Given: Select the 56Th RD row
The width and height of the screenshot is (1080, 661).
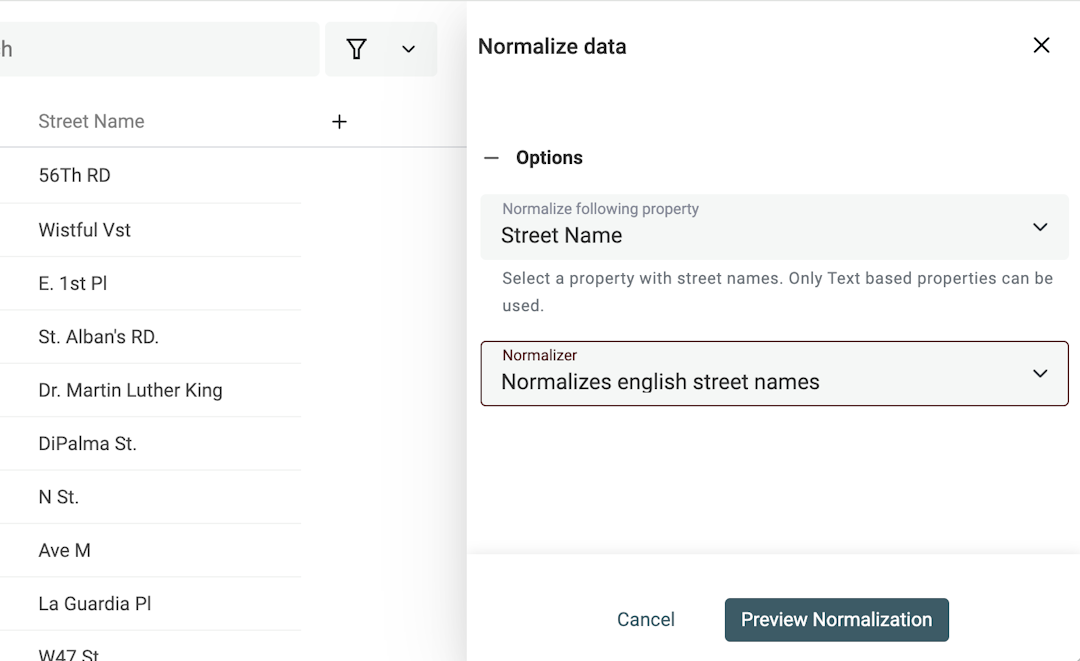Looking at the screenshot, I should 76,175.
